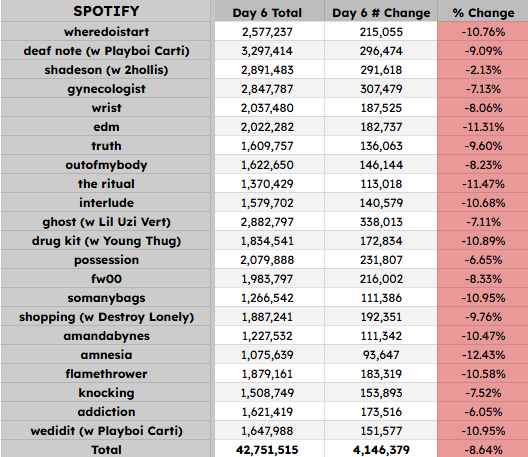The image size is (528, 457).
Task: Select the Day 6 # Change header
Action: (x=381, y=11)
